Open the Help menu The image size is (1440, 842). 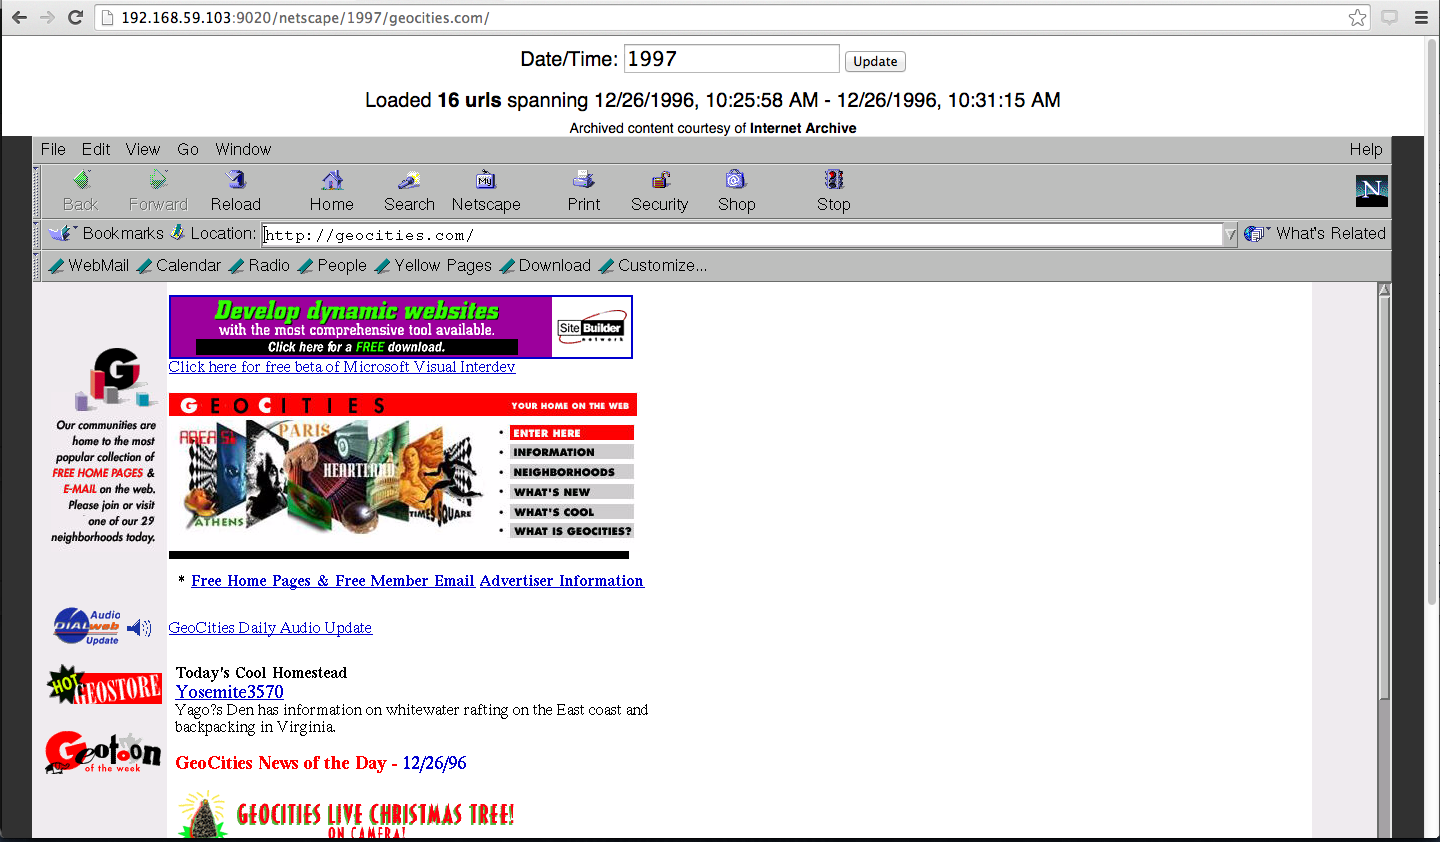pos(1366,149)
